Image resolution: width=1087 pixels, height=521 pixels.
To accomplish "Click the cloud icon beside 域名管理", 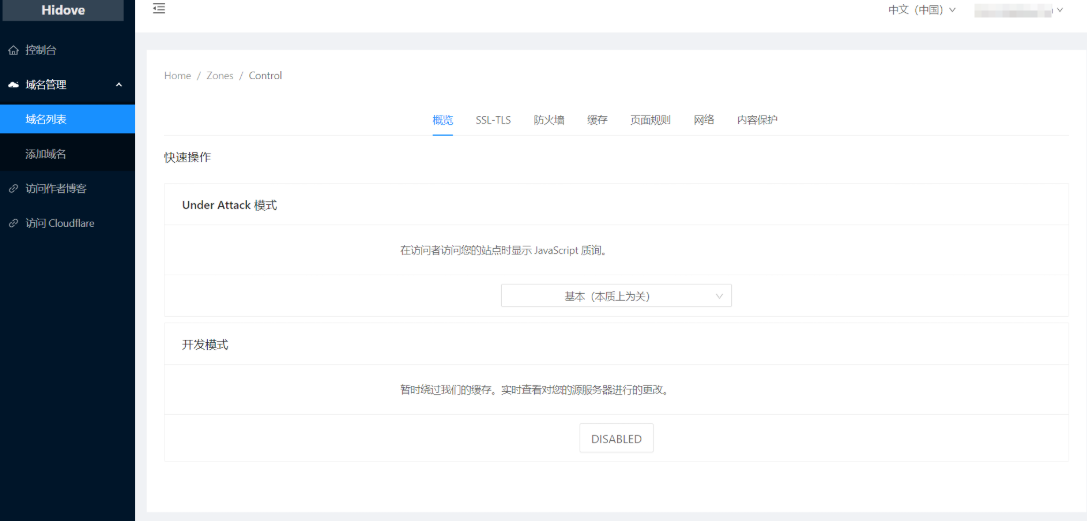I will click(x=13, y=85).
